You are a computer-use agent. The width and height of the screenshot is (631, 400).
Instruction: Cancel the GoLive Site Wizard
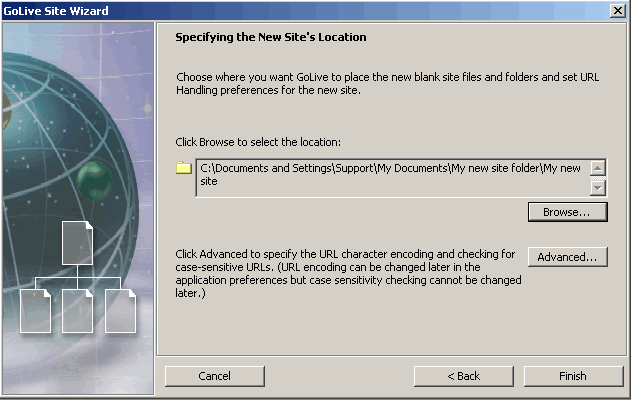click(x=214, y=376)
